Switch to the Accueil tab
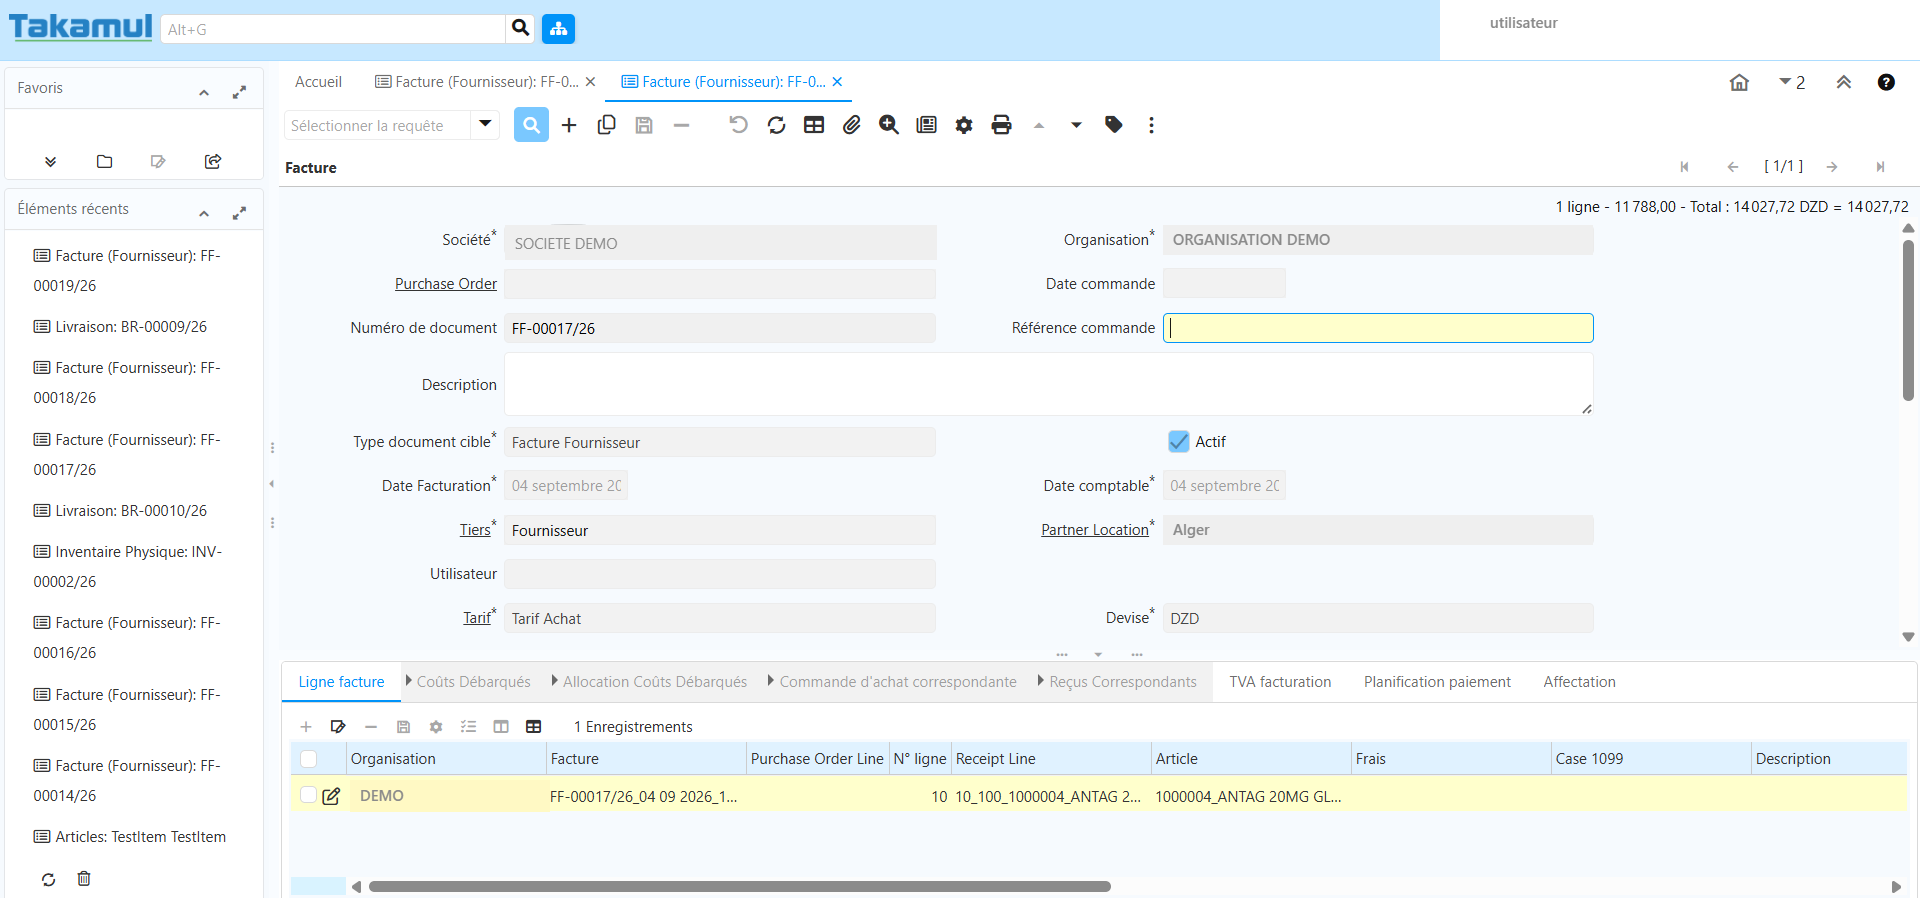This screenshot has width=1920, height=898. pyautogui.click(x=318, y=82)
